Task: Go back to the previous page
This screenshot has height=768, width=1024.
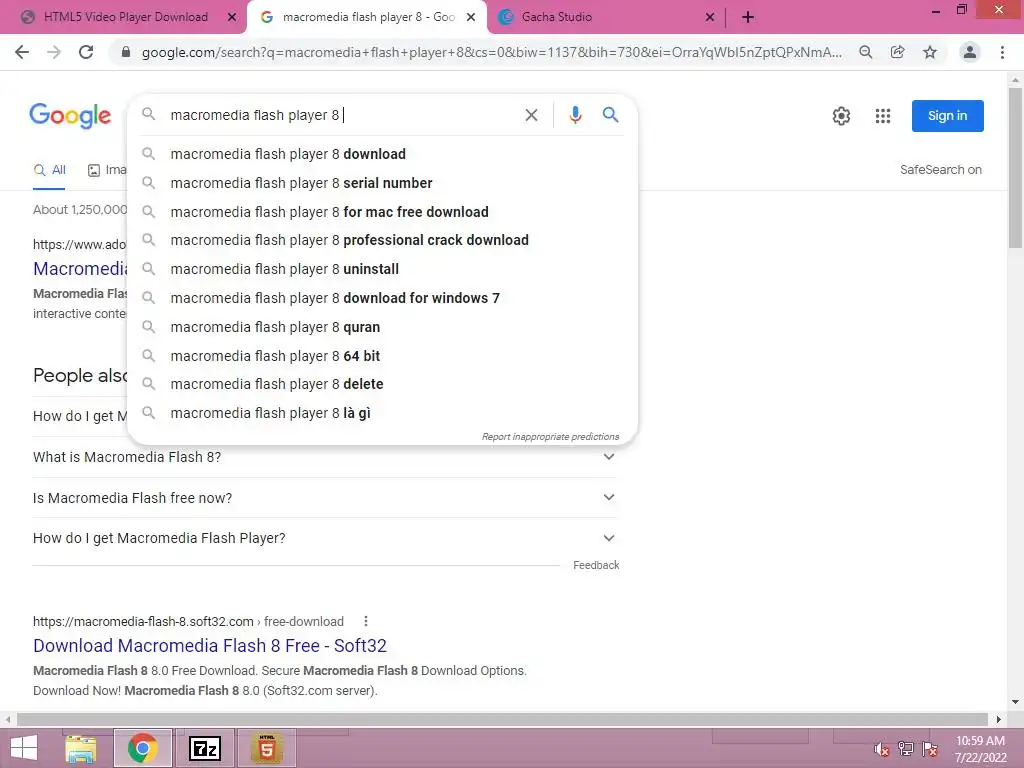Action: click(22, 52)
